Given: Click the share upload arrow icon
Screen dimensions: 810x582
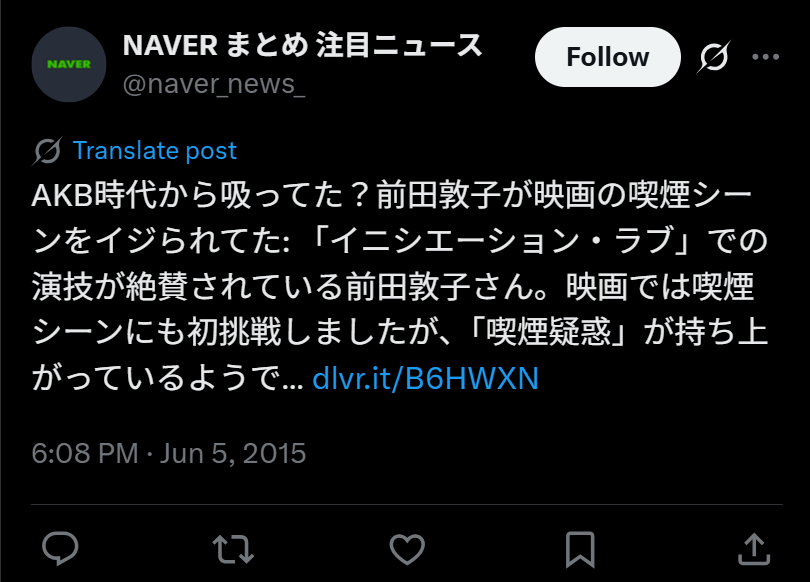Looking at the screenshot, I should 754,549.
